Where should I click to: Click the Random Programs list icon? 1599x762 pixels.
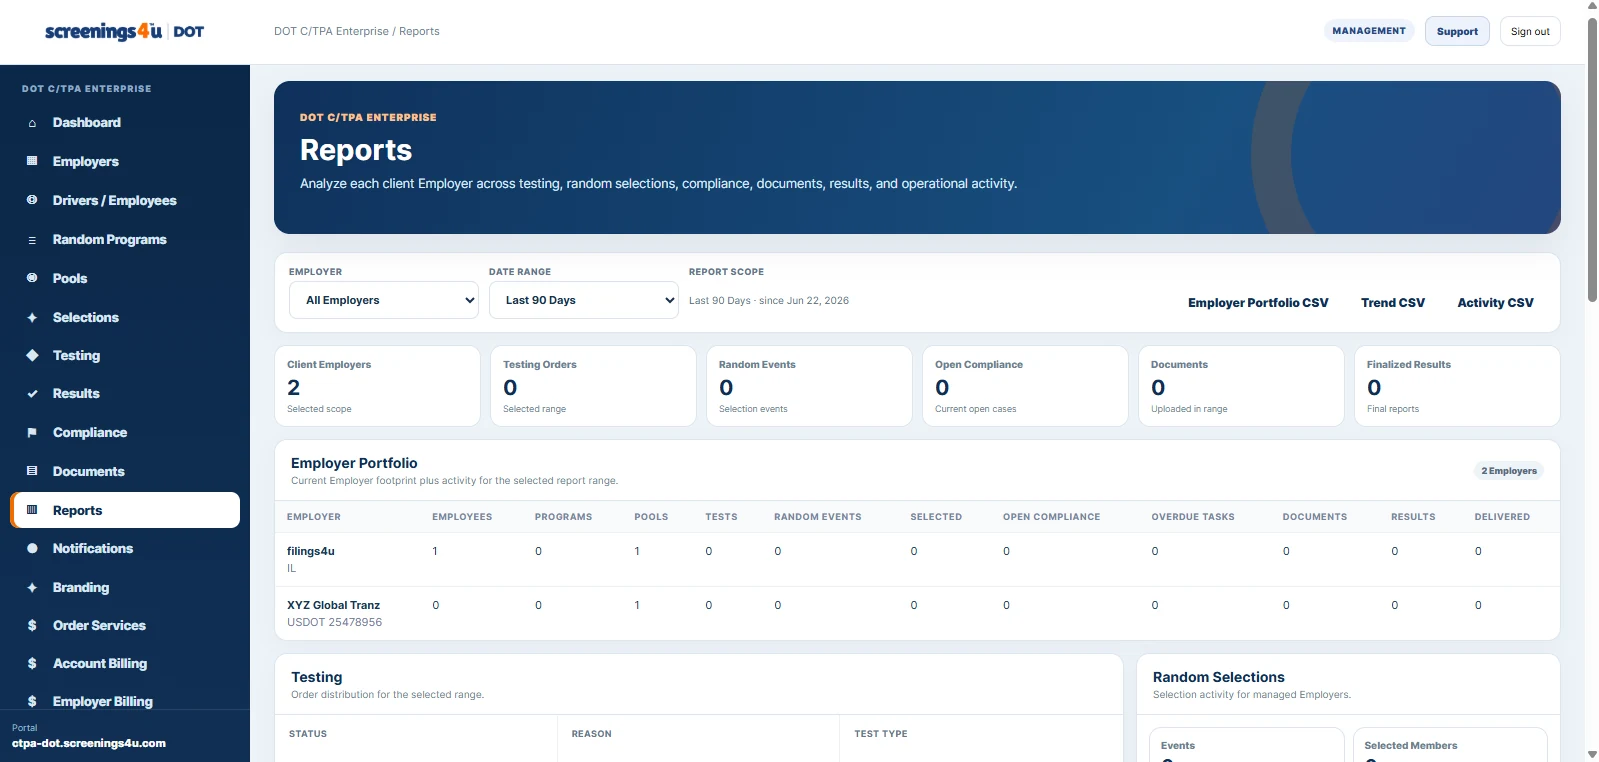(x=32, y=240)
